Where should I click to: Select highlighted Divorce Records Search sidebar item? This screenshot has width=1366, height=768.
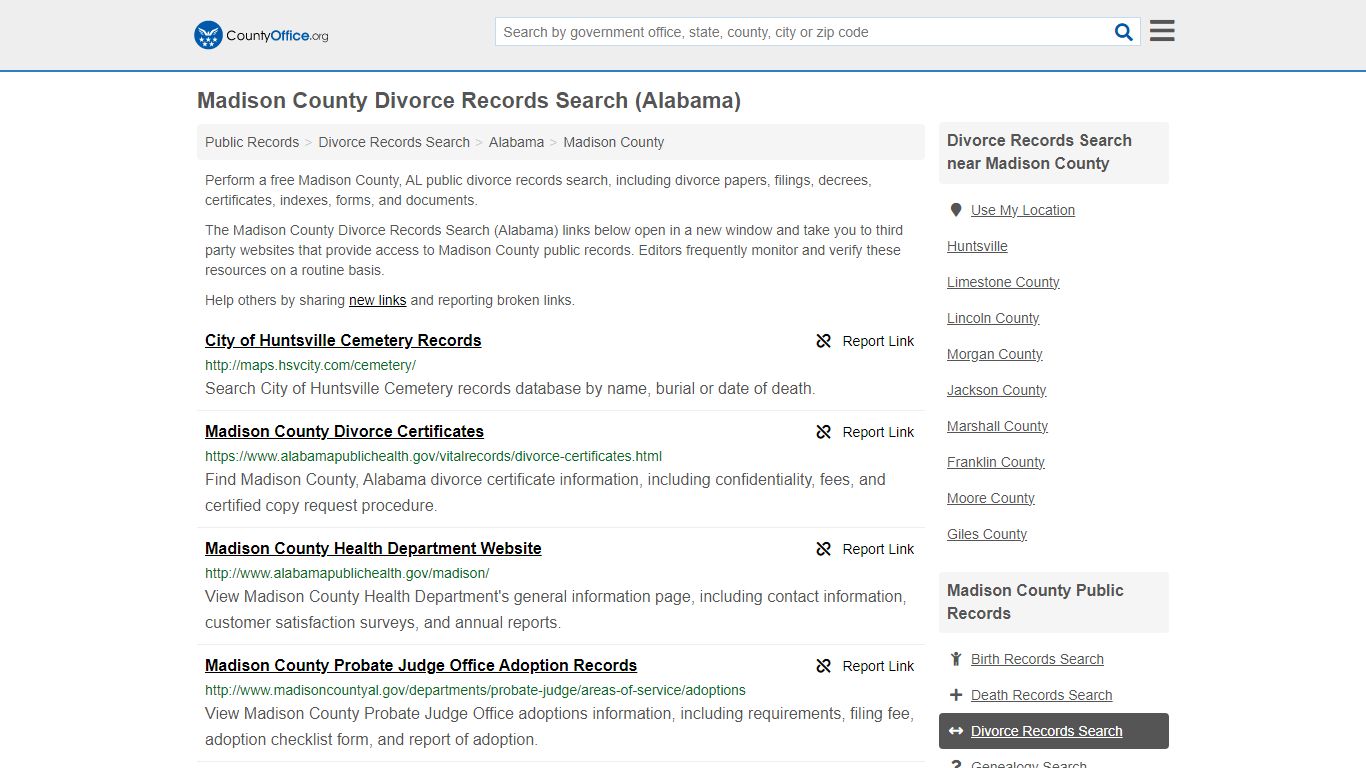point(1054,731)
